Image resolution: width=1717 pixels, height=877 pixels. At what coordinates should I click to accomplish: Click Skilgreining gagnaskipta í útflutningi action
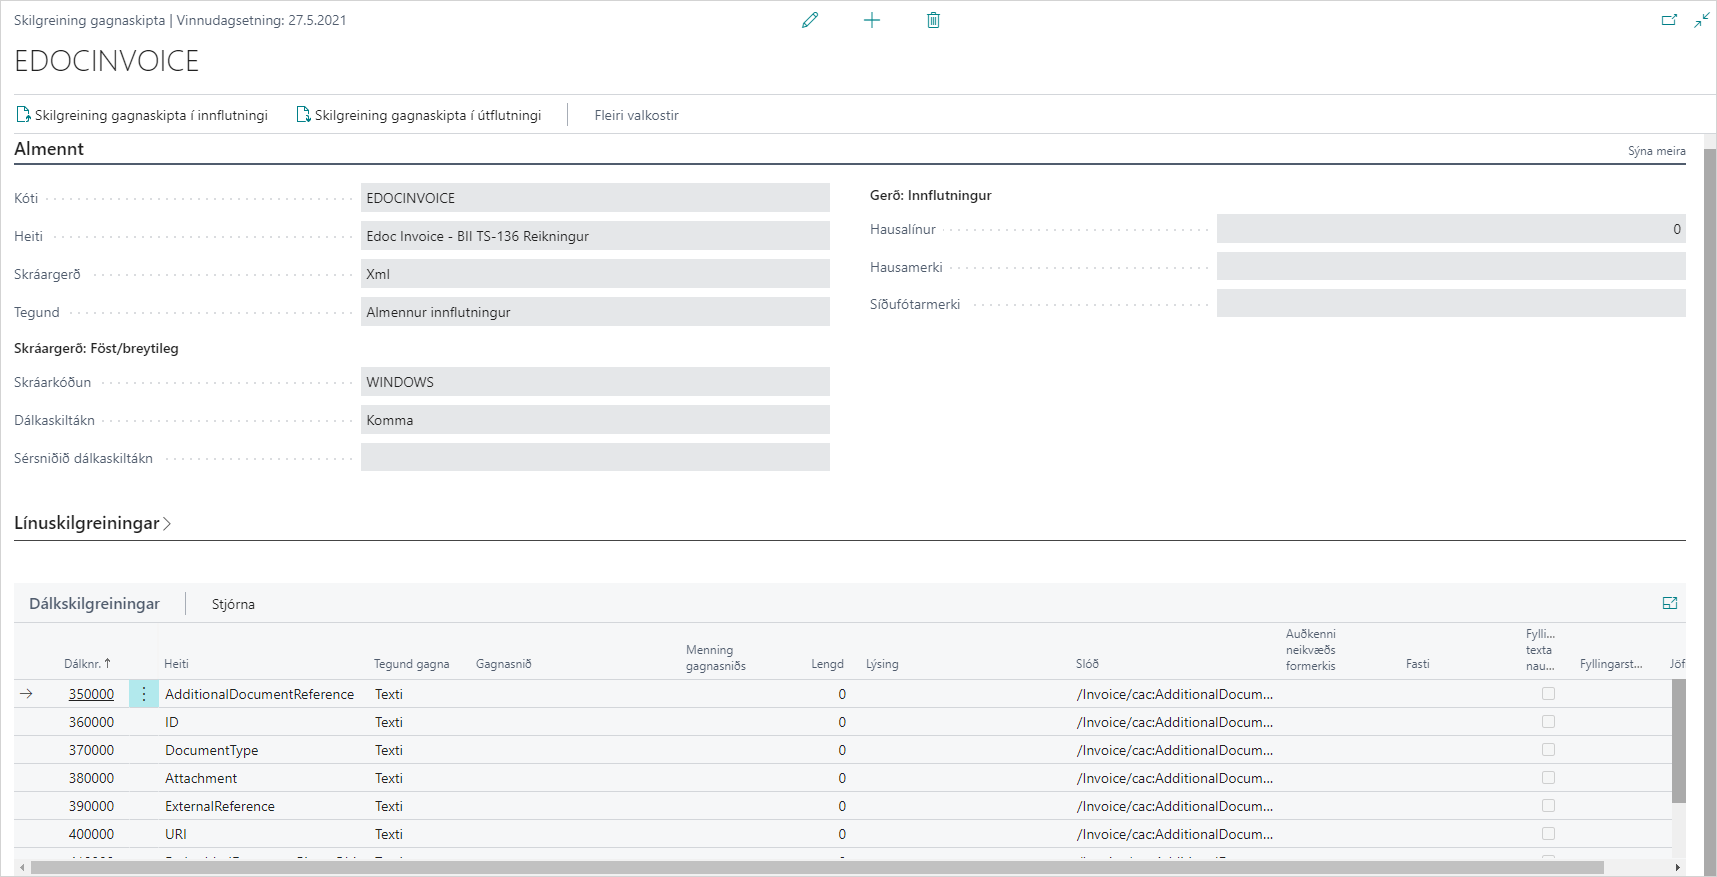pos(419,115)
